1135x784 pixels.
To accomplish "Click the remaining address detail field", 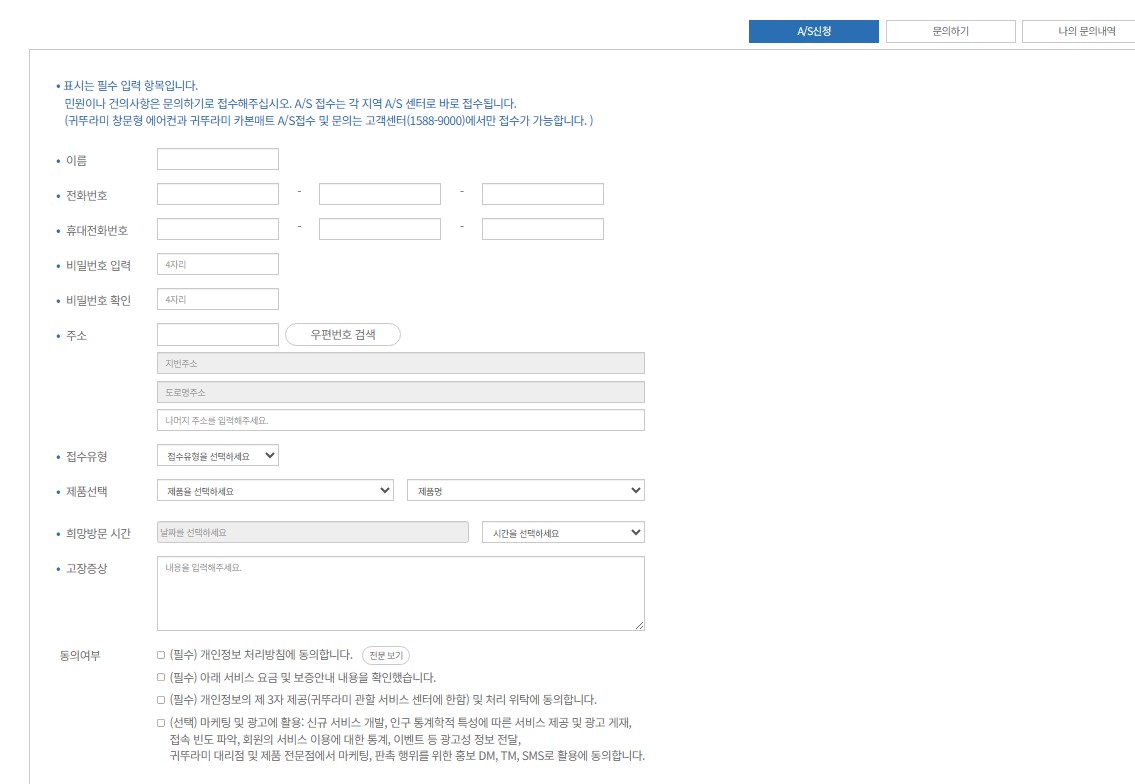I will pos(400,420).
